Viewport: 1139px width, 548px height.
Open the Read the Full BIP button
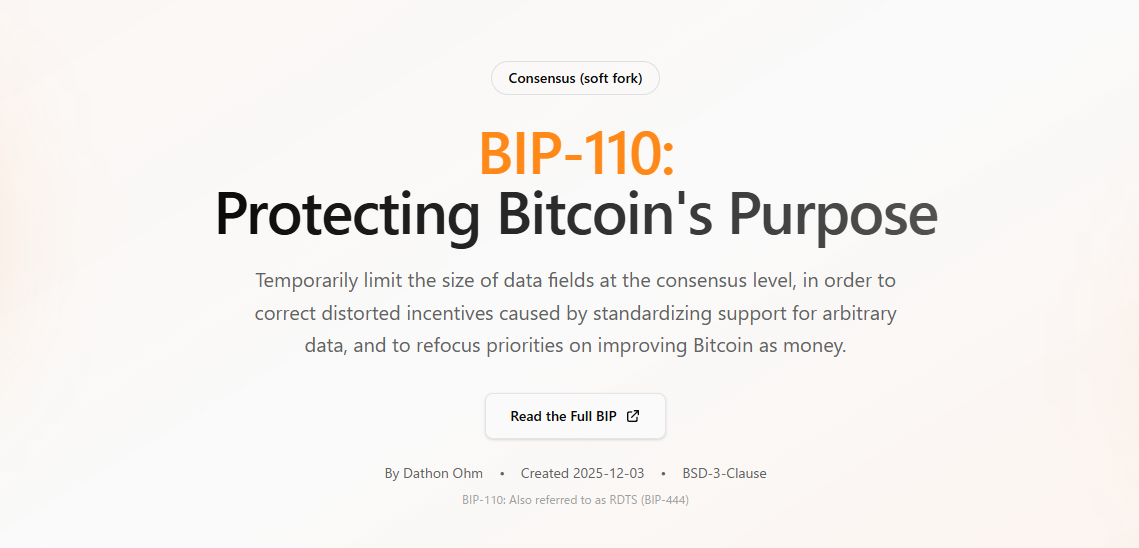click(x=575, y=416)
